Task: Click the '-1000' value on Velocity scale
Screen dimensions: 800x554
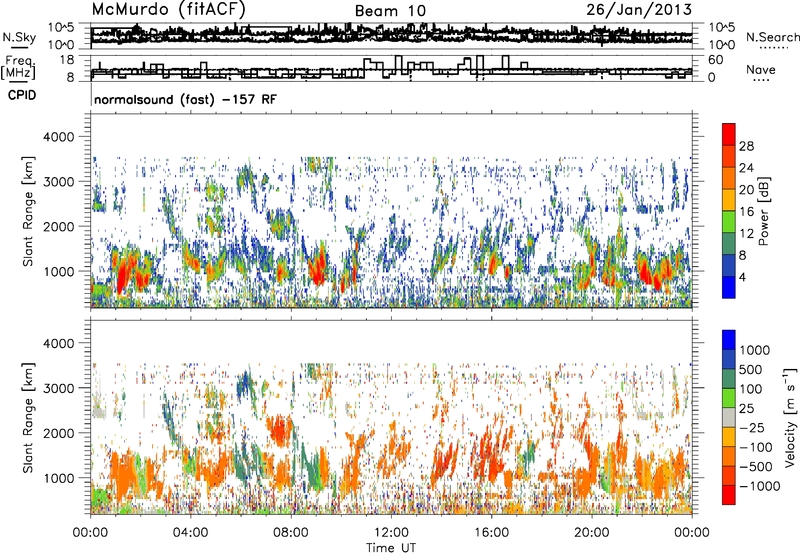Action: point(760,486)
